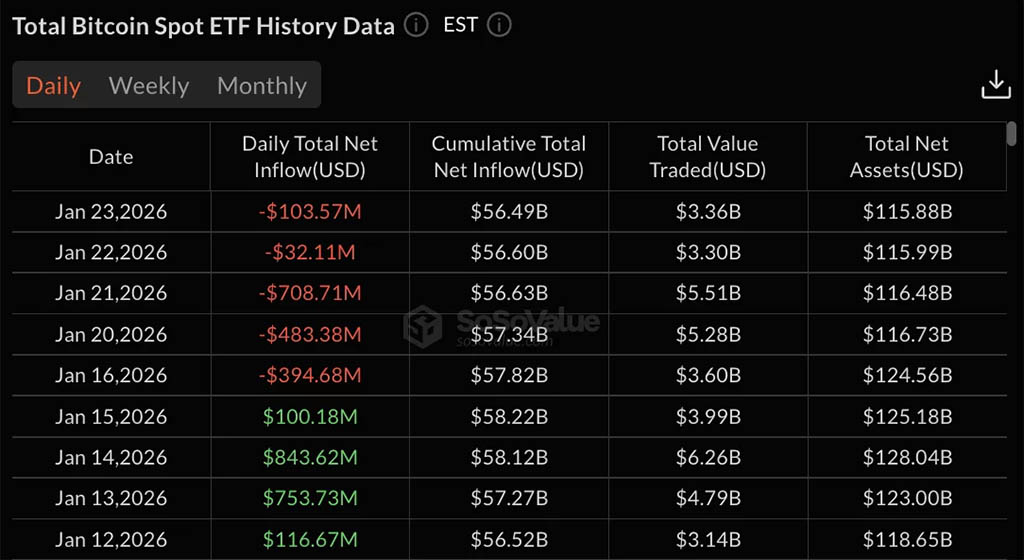Download the ETF history data
Image resolution: width=1024 pixels, height=560 pixels.
[996, 85]
